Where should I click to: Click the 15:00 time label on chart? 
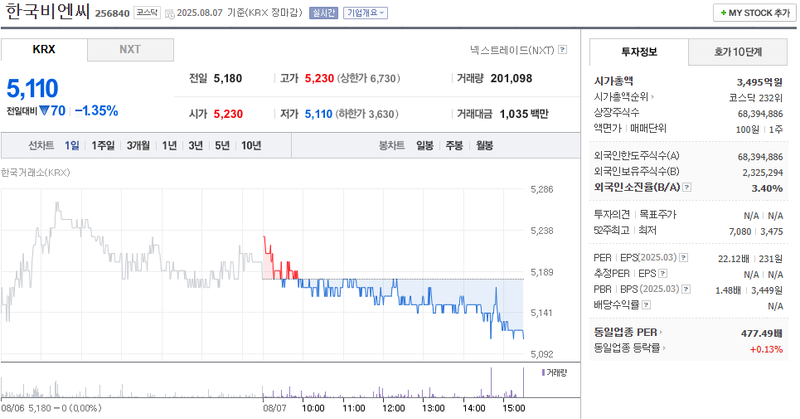(514, 408)
